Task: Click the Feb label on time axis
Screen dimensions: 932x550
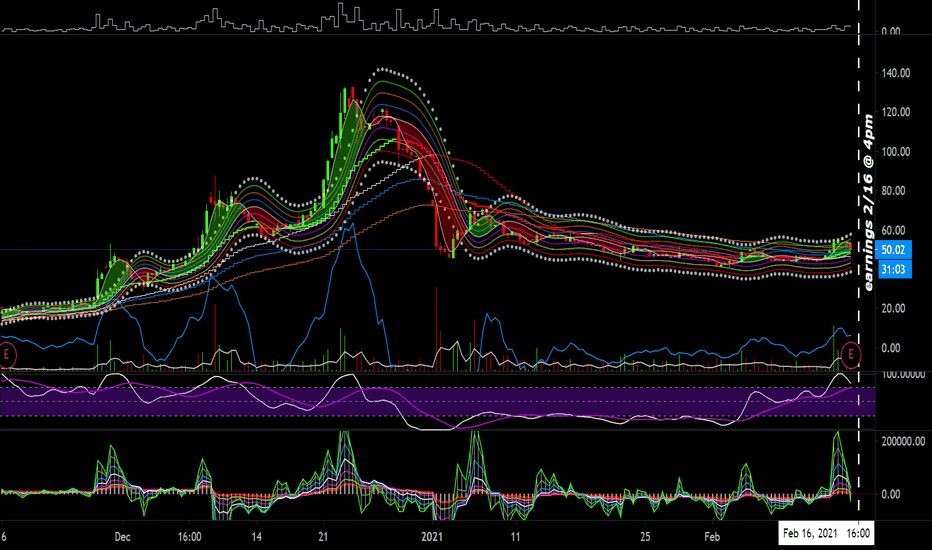Action: (712, 537)
